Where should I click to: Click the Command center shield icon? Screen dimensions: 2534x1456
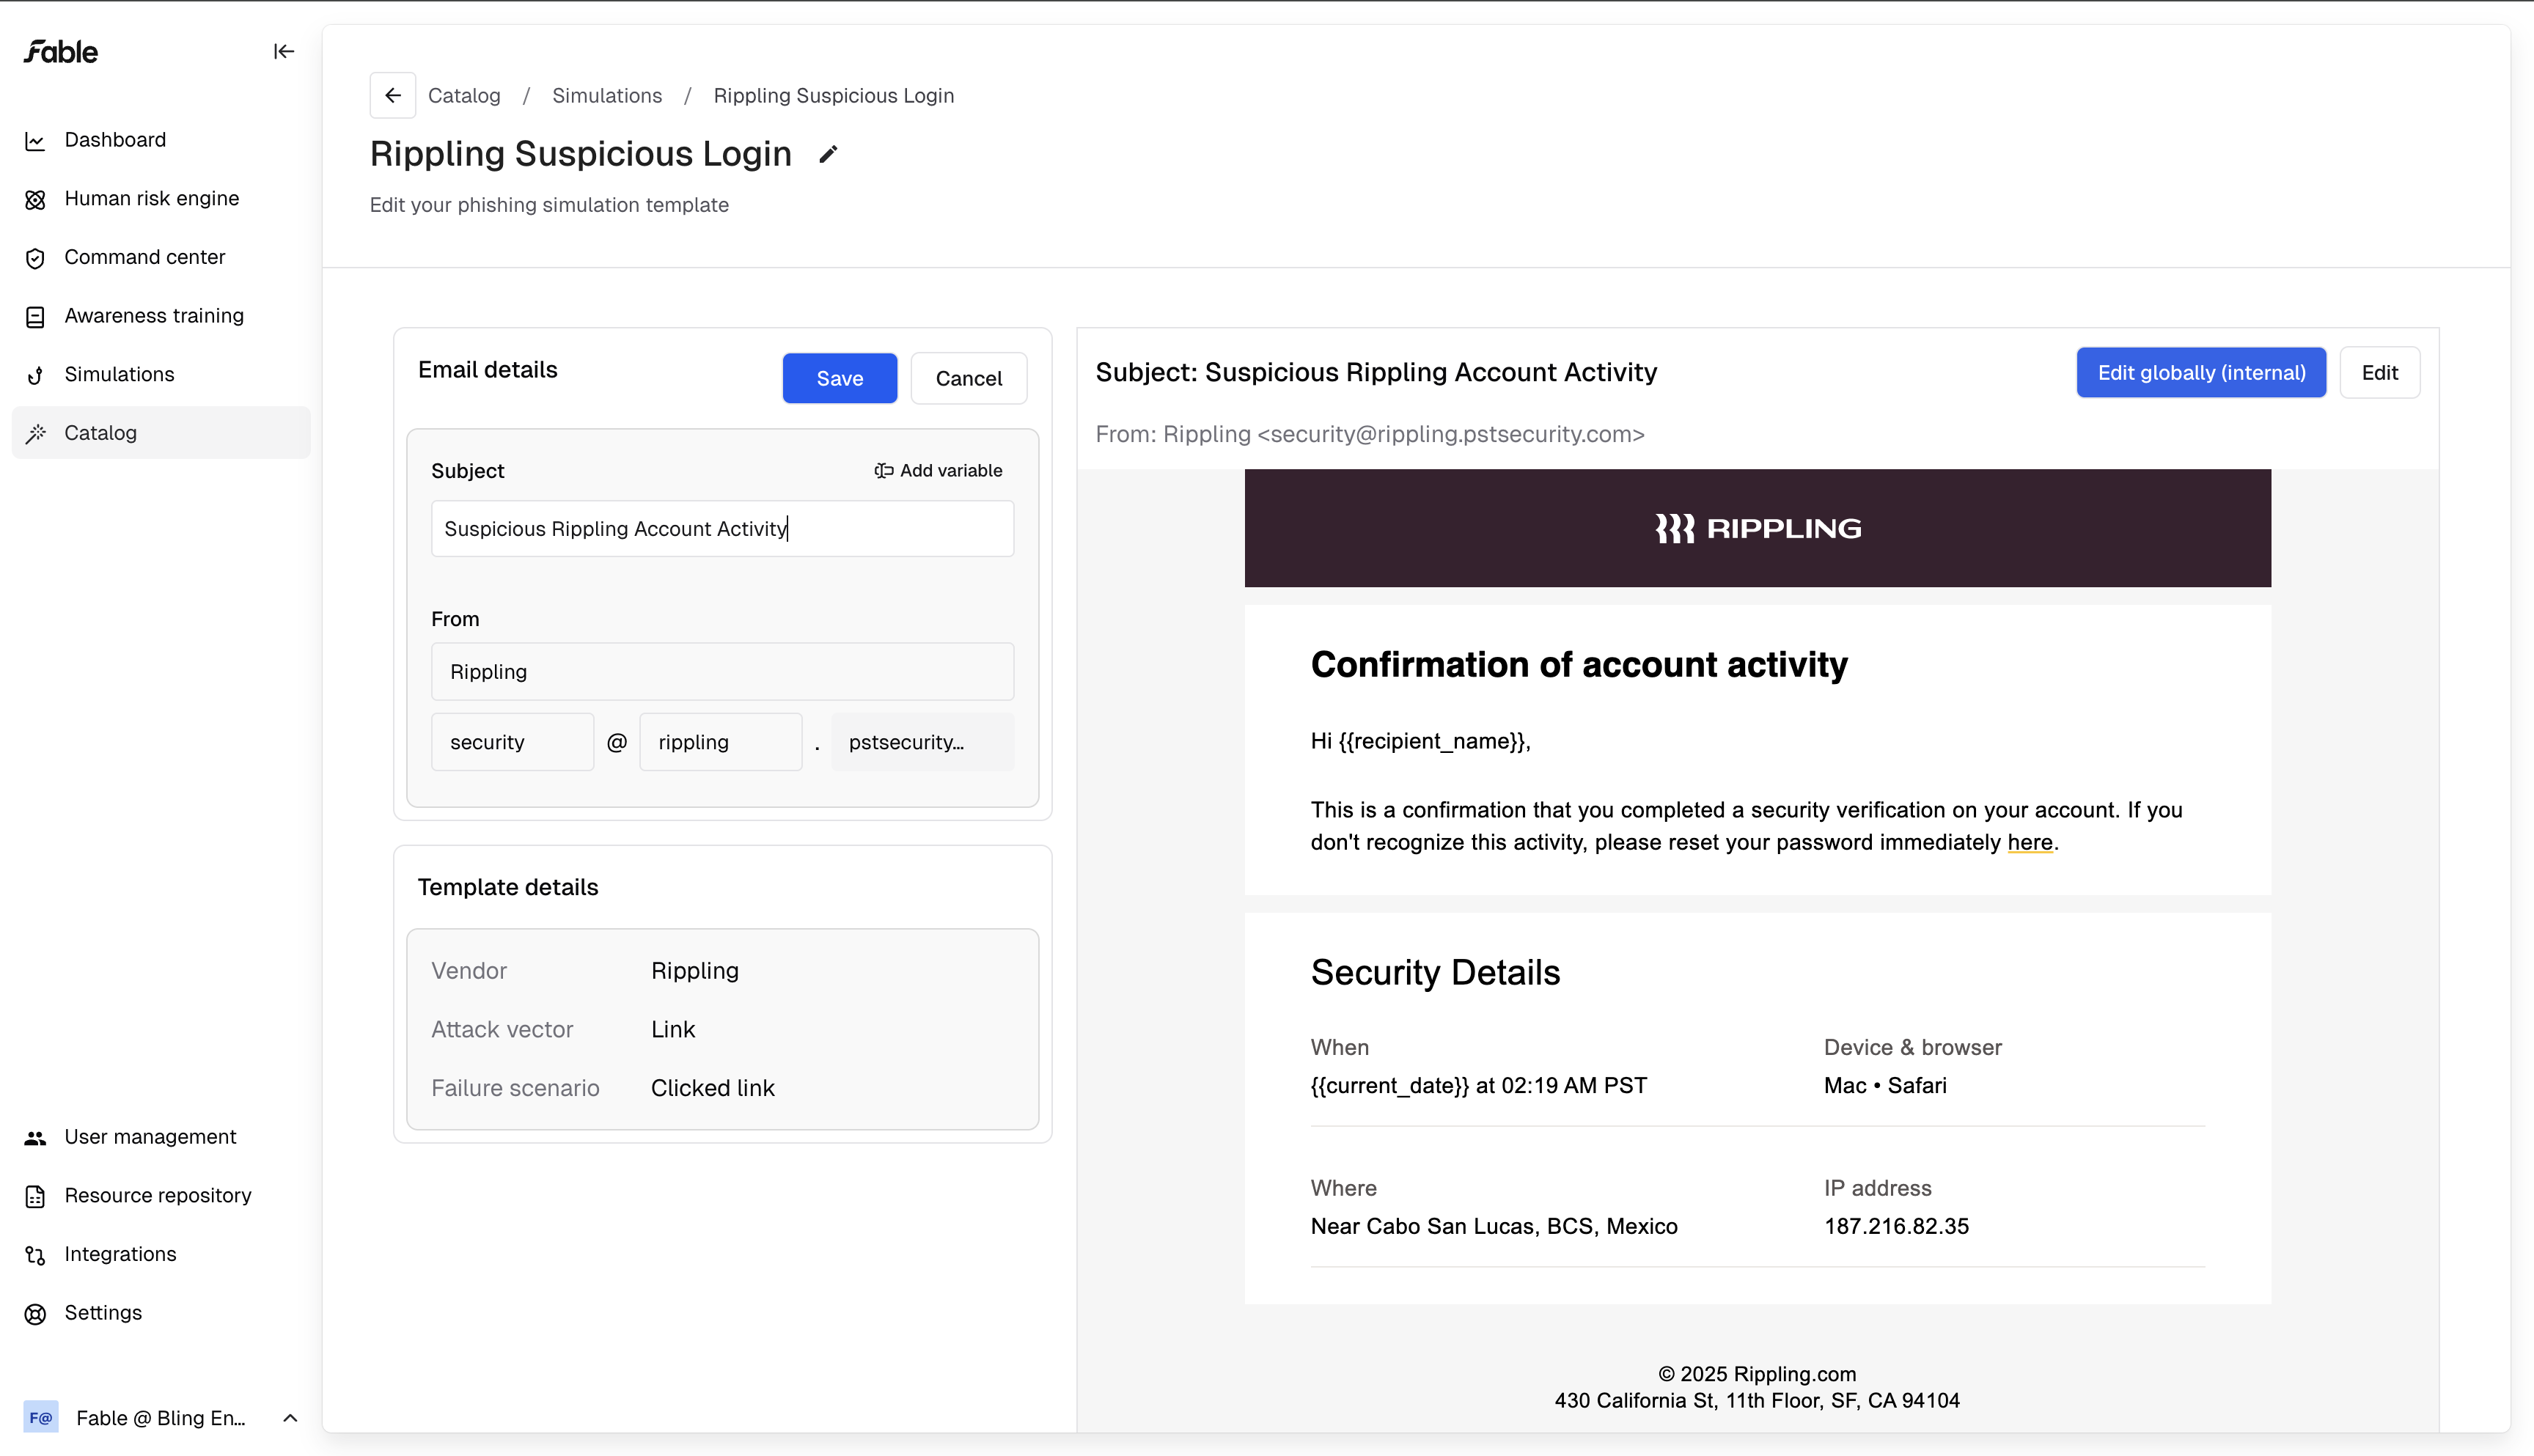[35, 258]
